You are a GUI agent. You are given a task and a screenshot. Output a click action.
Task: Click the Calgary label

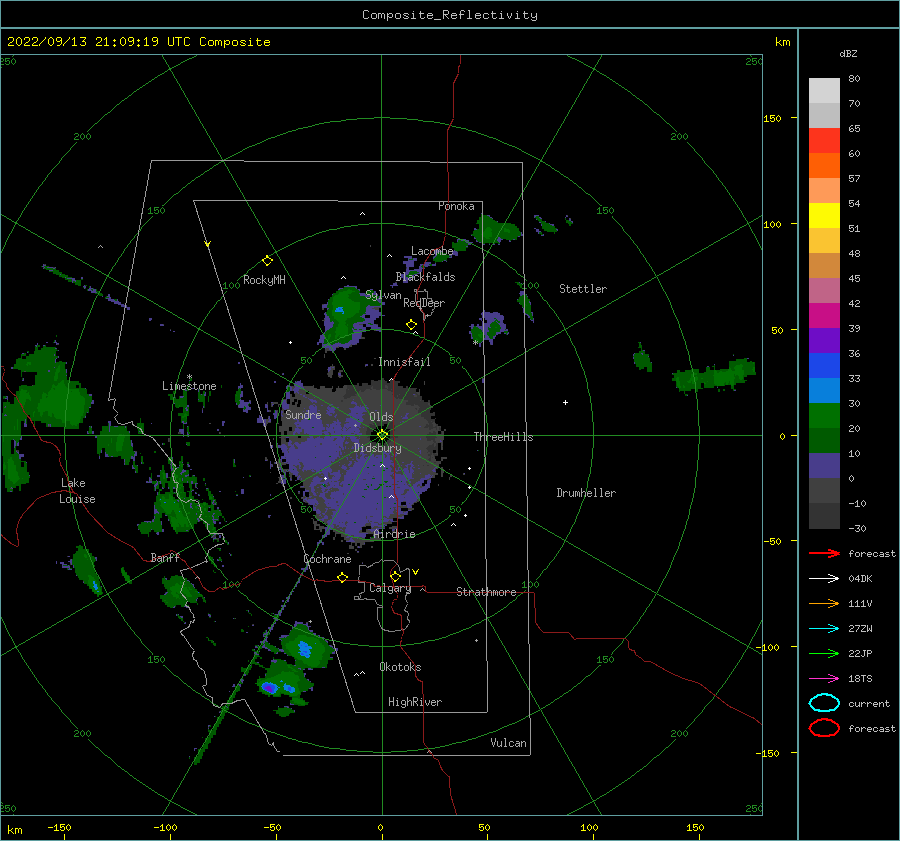tap(390, 588)
